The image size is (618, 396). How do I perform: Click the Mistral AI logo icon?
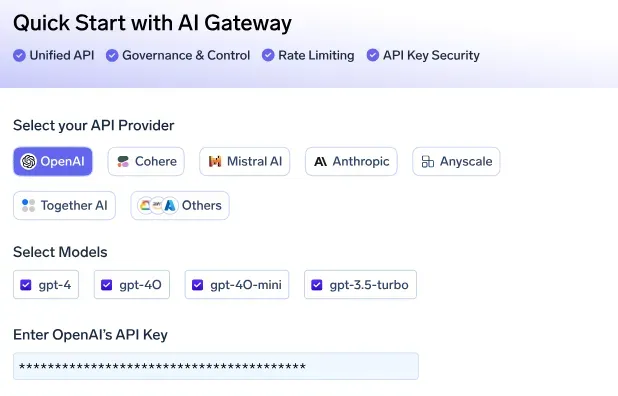pos(215,162)
